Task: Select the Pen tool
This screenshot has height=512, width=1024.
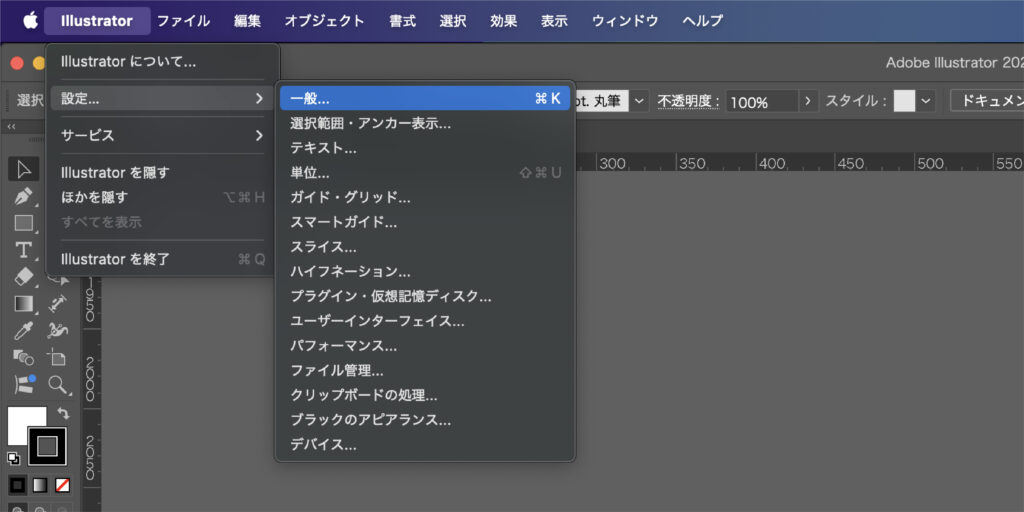Action: [24, 196]
